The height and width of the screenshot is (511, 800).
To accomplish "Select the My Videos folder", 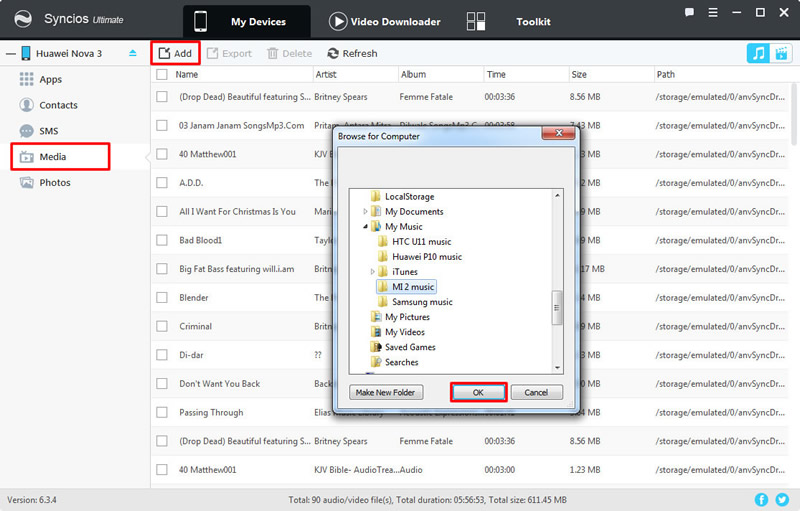I will tap(398, 332).
